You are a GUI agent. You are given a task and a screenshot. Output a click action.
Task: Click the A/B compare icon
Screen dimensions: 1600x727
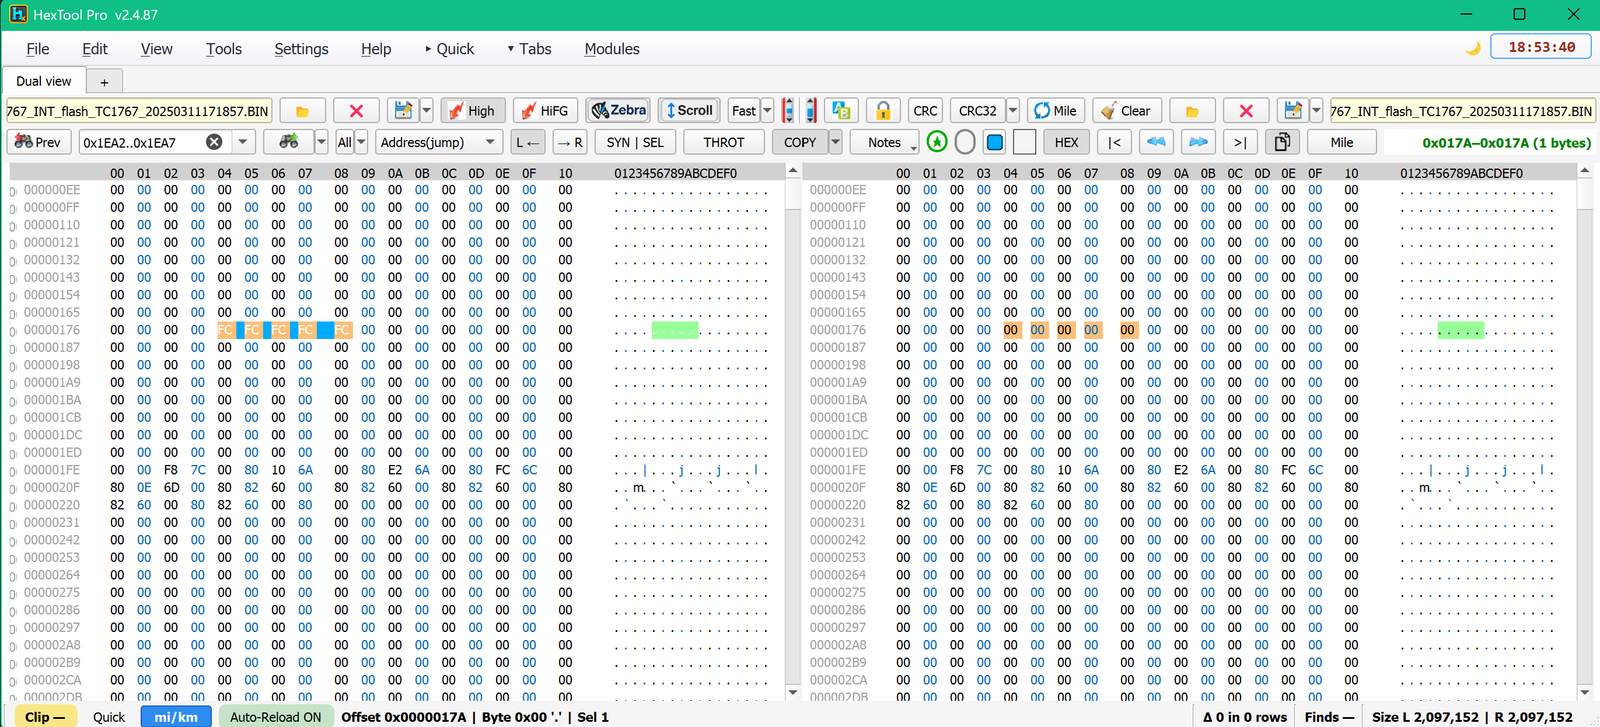coord(841,111)
